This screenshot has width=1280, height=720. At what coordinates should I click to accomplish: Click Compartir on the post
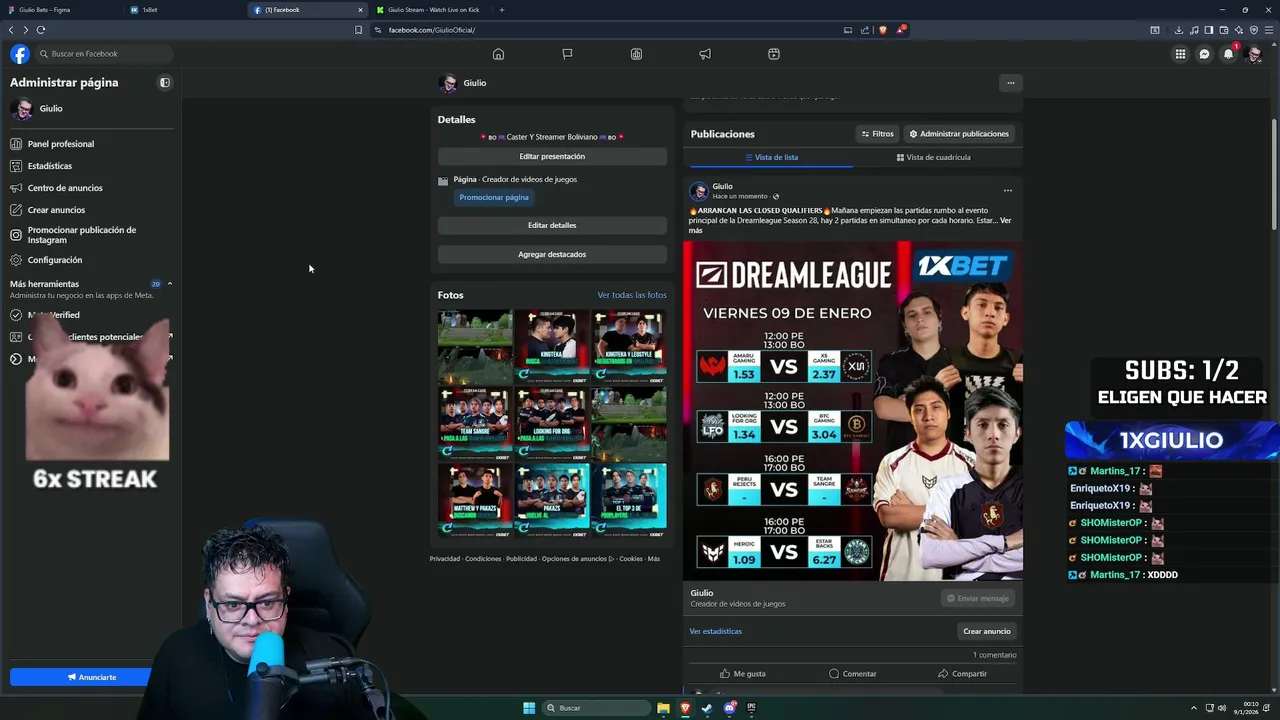[962, 674]
